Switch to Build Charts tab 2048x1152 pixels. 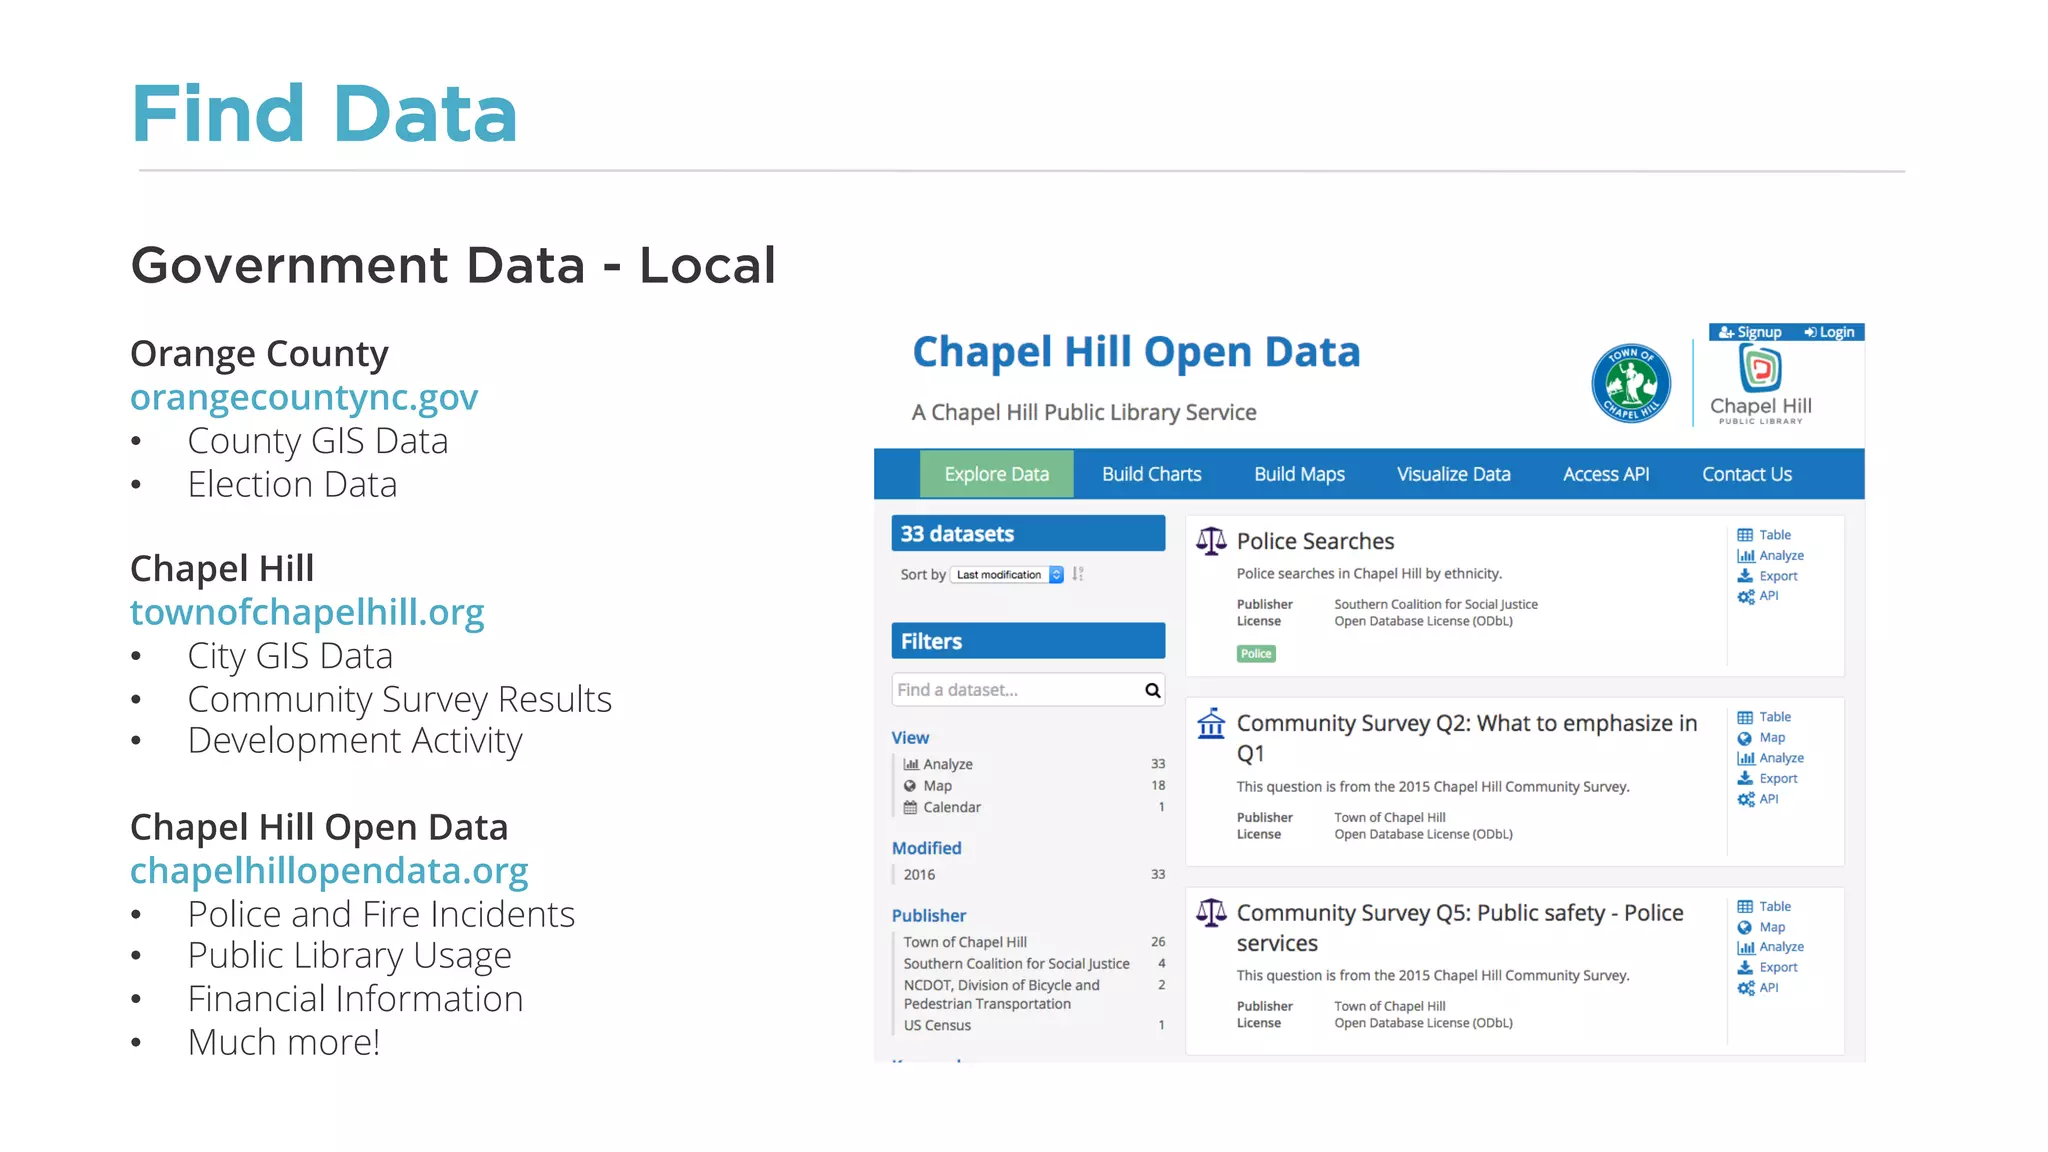(x=1152, y=474)
